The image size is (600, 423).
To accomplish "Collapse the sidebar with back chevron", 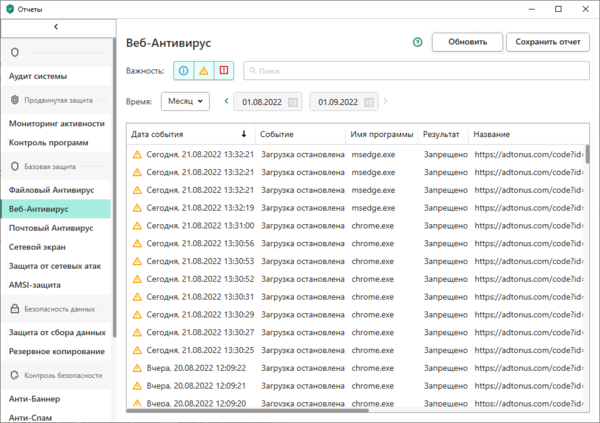I will (56, 26).
